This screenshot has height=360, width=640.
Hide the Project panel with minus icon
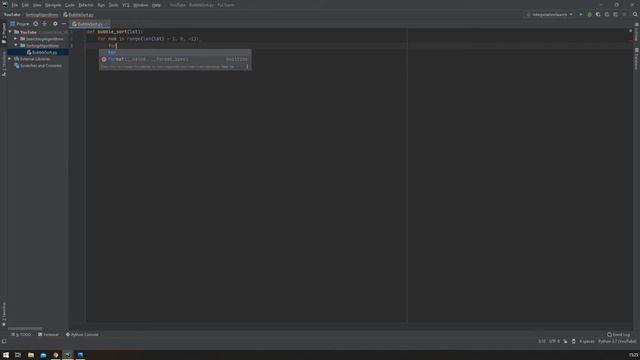click(64, 24)
